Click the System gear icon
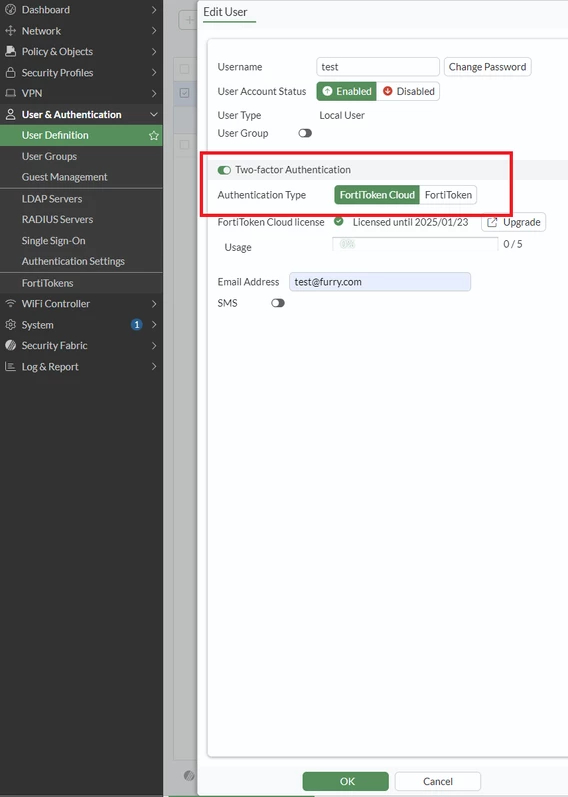Image resolution: width=568 pixels, height=797 pixels. click(10, 324)
